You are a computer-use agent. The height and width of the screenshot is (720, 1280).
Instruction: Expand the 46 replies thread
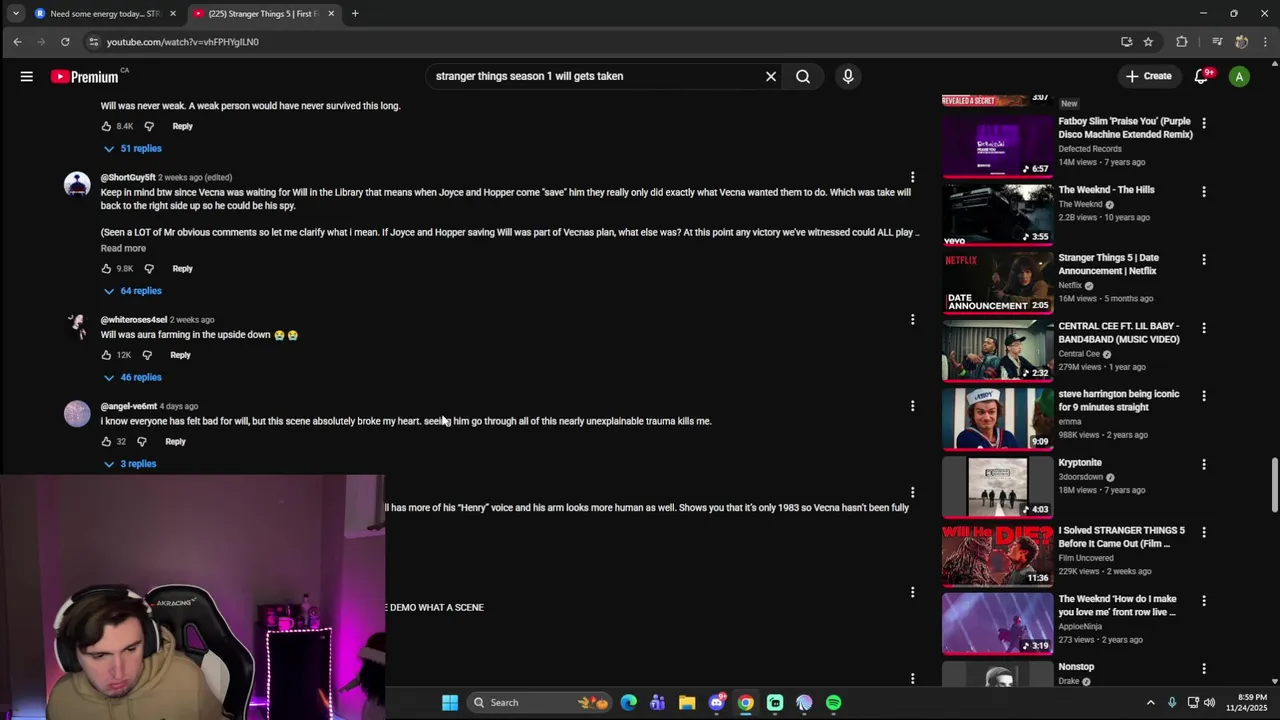(132, 377)
